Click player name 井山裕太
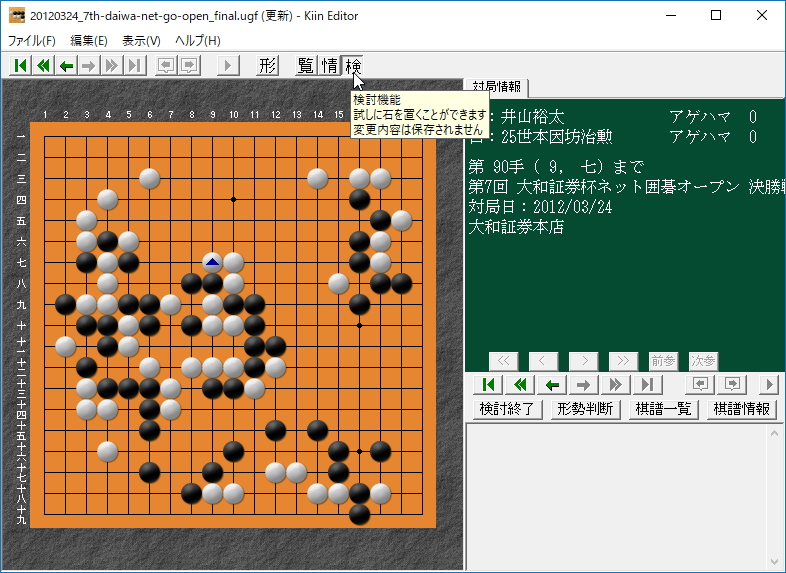786x573 pixels. [532, 117]
